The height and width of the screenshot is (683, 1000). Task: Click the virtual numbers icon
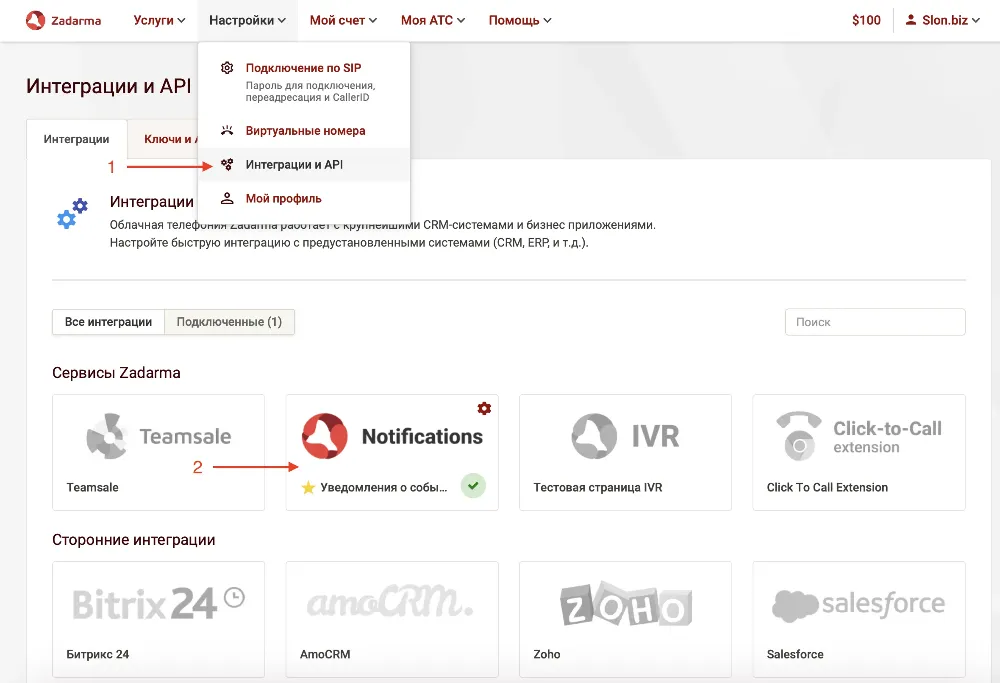click(x=227, y=130)
